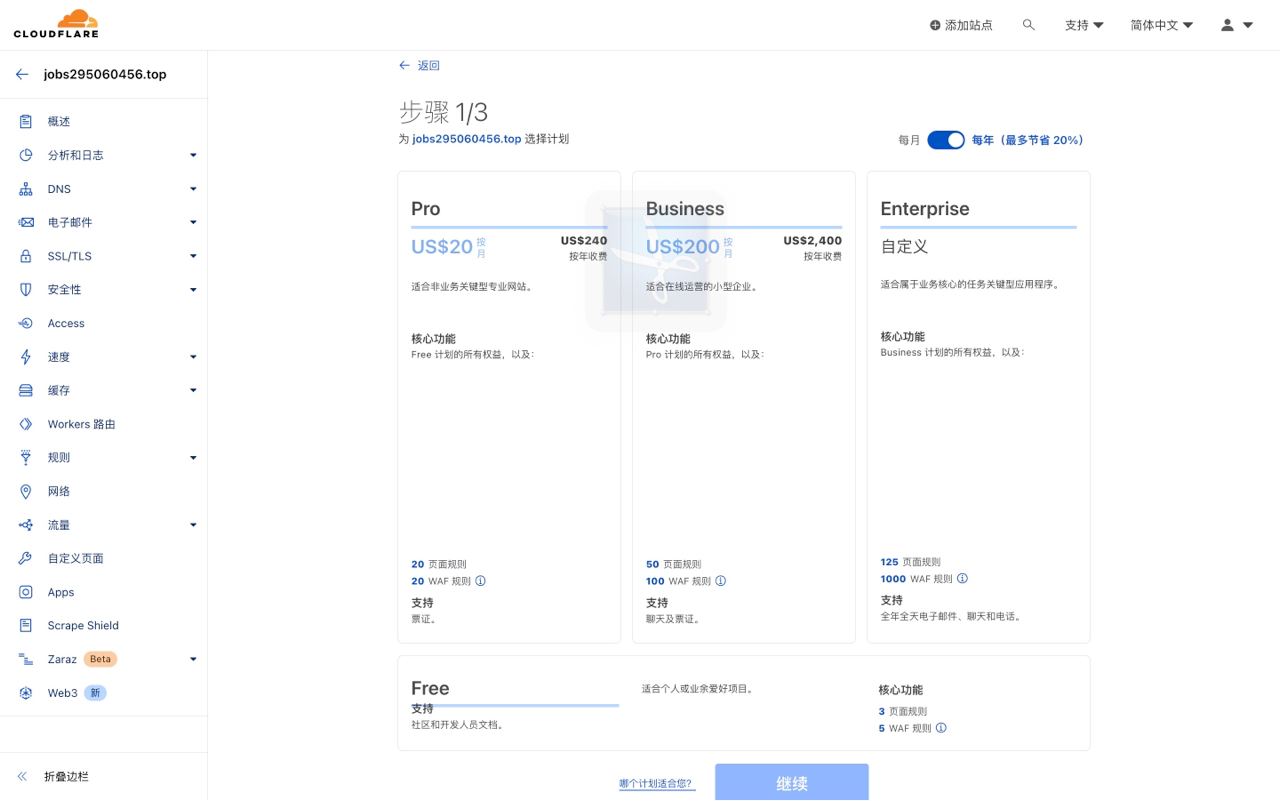Click the Access icon in sidebar
Viewport: 1280px width, 801px height.
pyautogui.click(x=26, y=323)
